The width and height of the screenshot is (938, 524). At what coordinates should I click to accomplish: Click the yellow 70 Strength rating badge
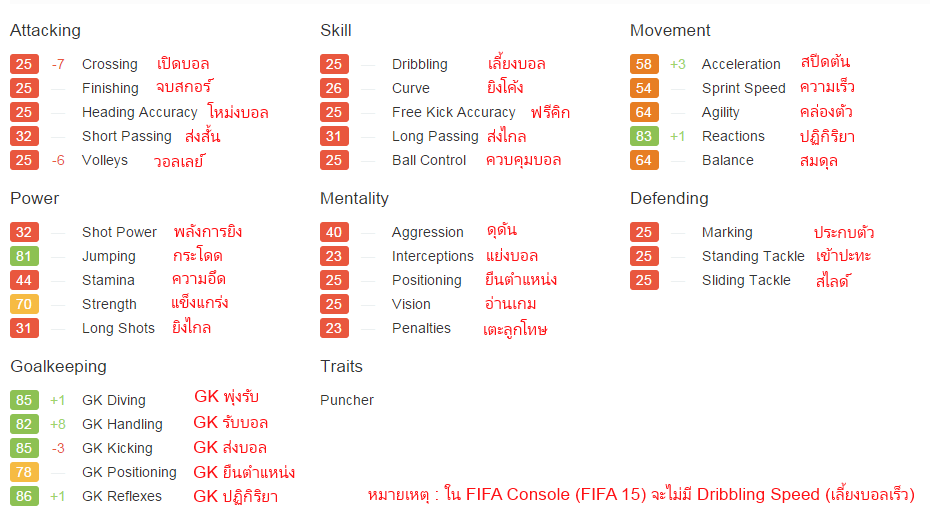[x=24, y=304]
